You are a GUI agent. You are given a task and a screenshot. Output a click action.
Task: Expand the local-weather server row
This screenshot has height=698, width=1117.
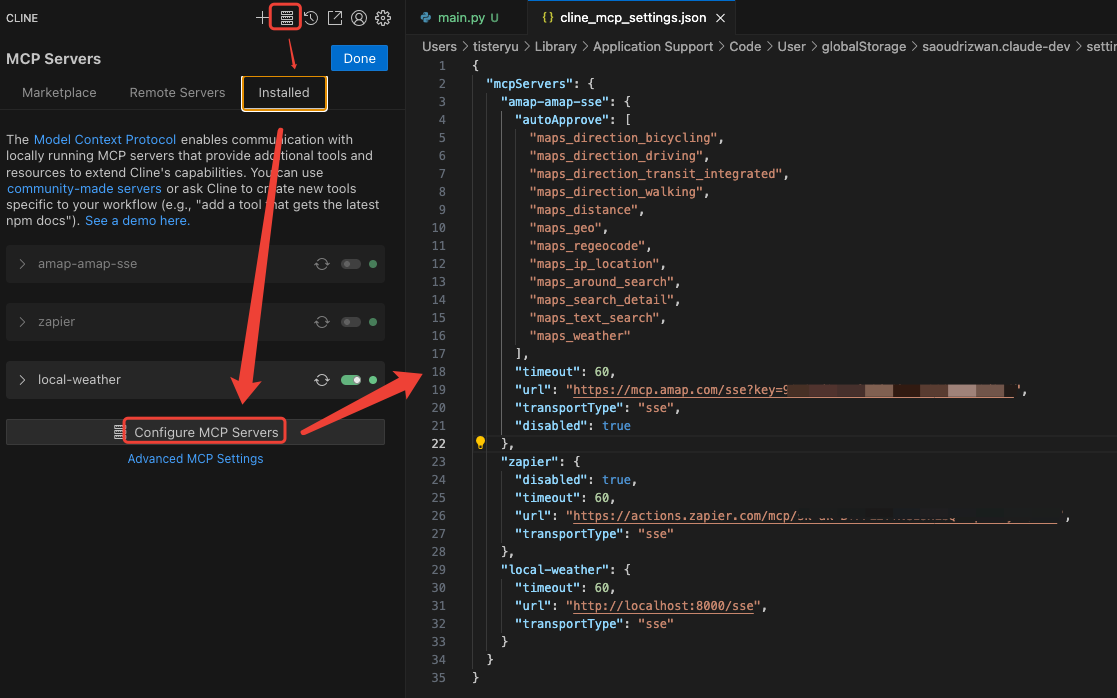point(22,380)
